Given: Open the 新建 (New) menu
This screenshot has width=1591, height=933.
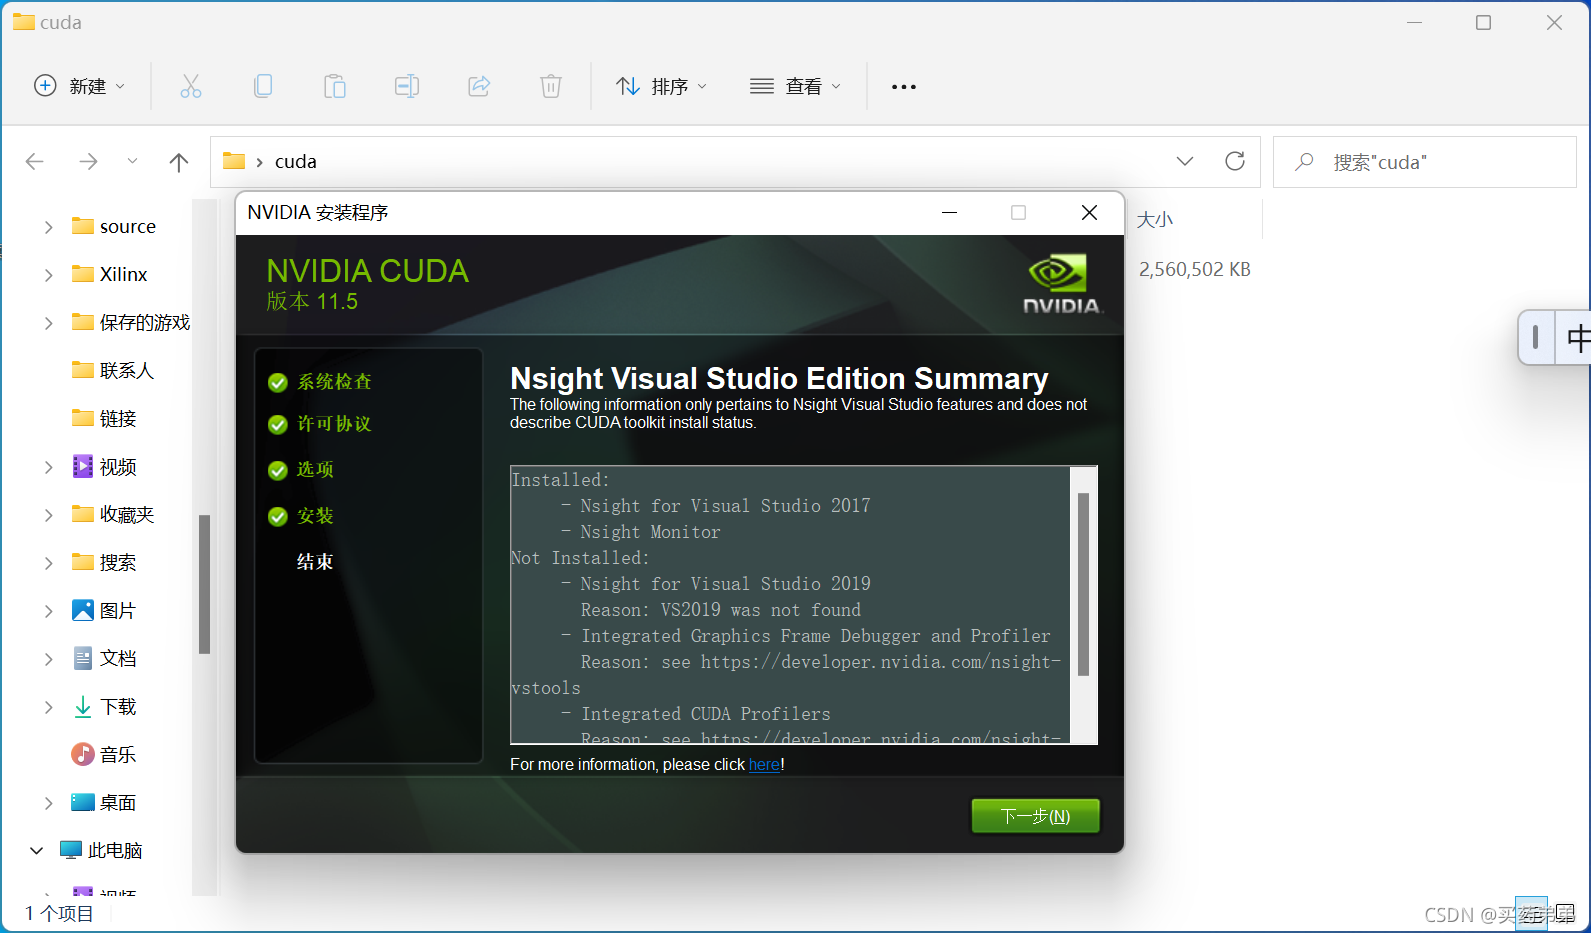Looking at the screenshot, I should [x=80, y=86].
